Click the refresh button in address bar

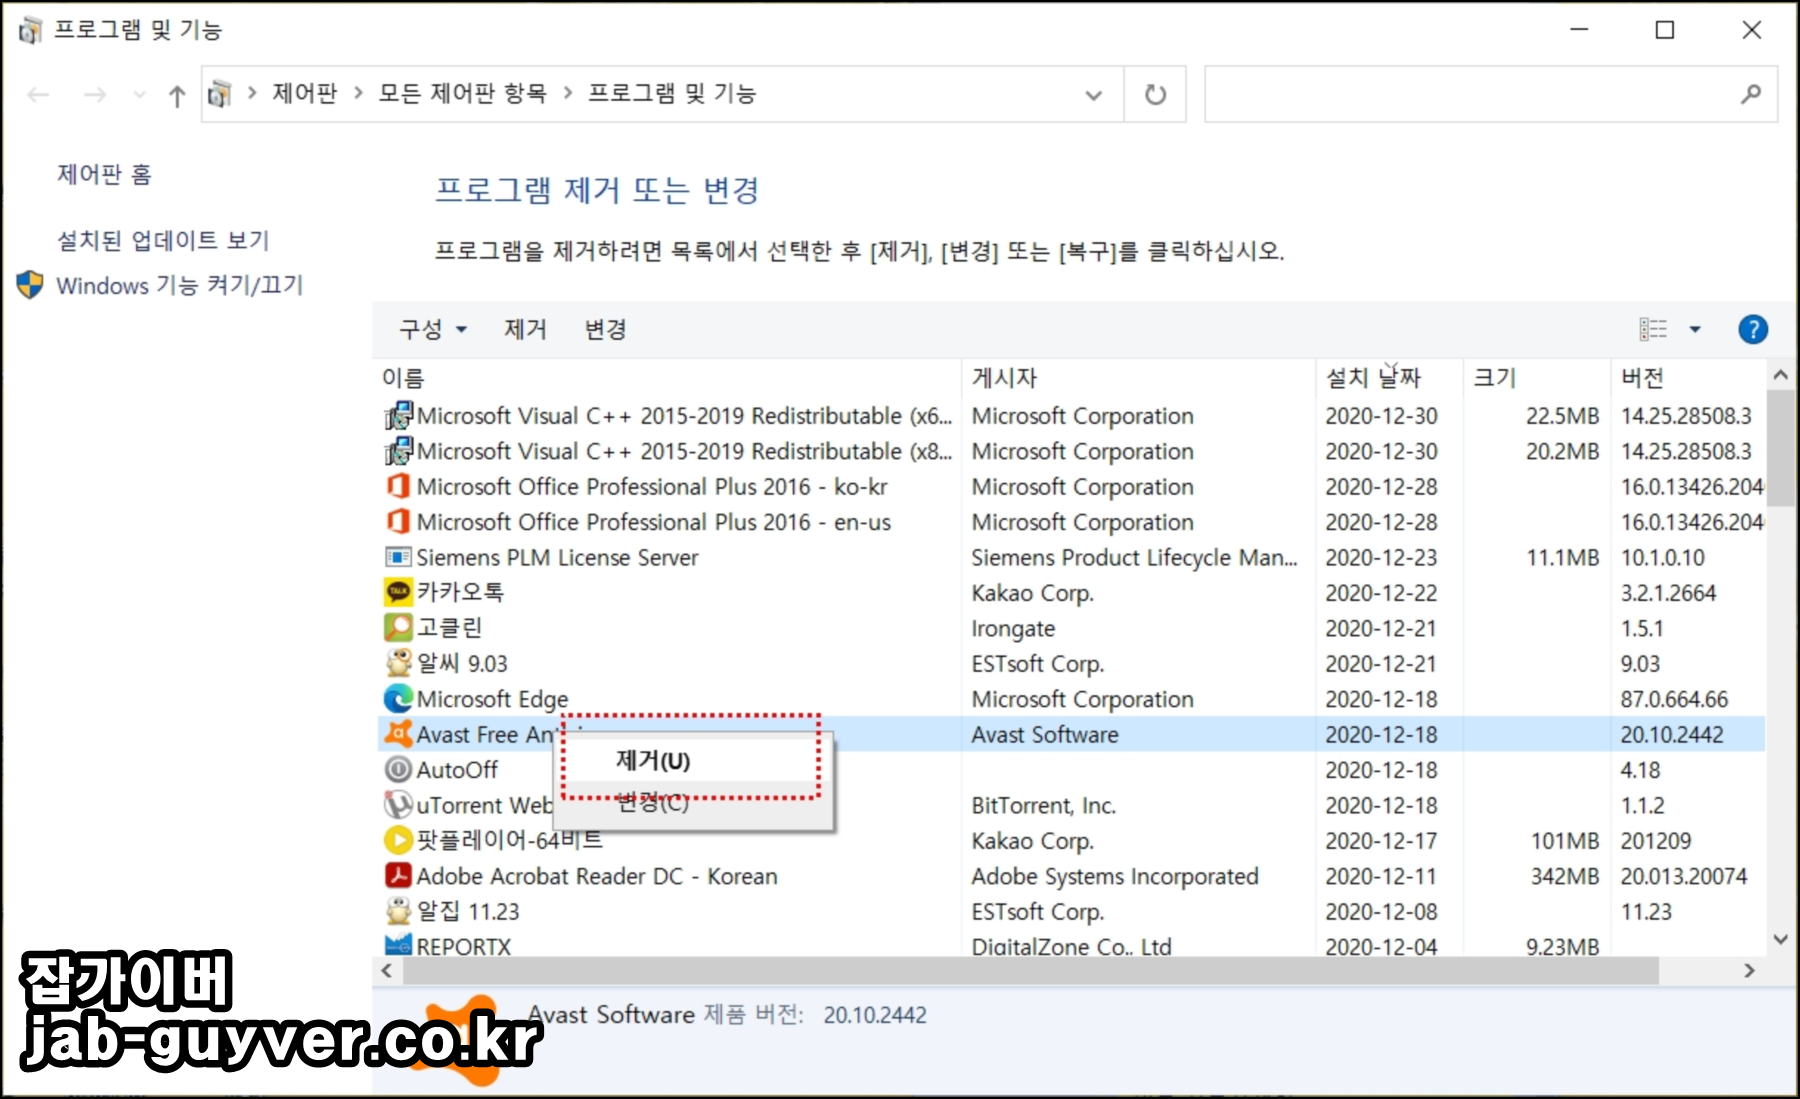tap(1155, 94)
